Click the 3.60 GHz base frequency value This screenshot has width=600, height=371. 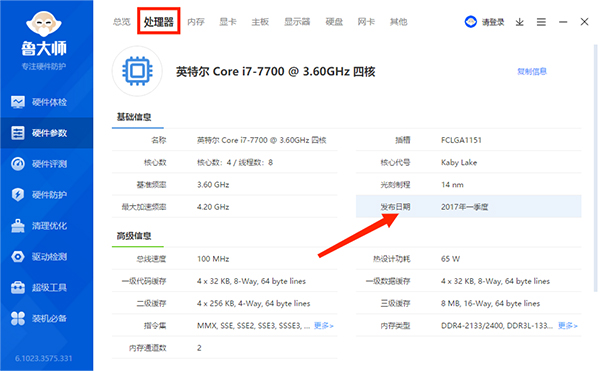coord(213,185)
